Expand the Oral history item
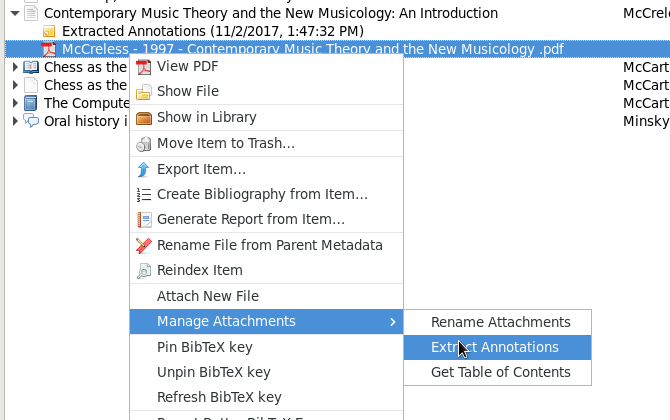Viewport: 670px width, 420px height. pyautogui.click(x=14, y=121)
